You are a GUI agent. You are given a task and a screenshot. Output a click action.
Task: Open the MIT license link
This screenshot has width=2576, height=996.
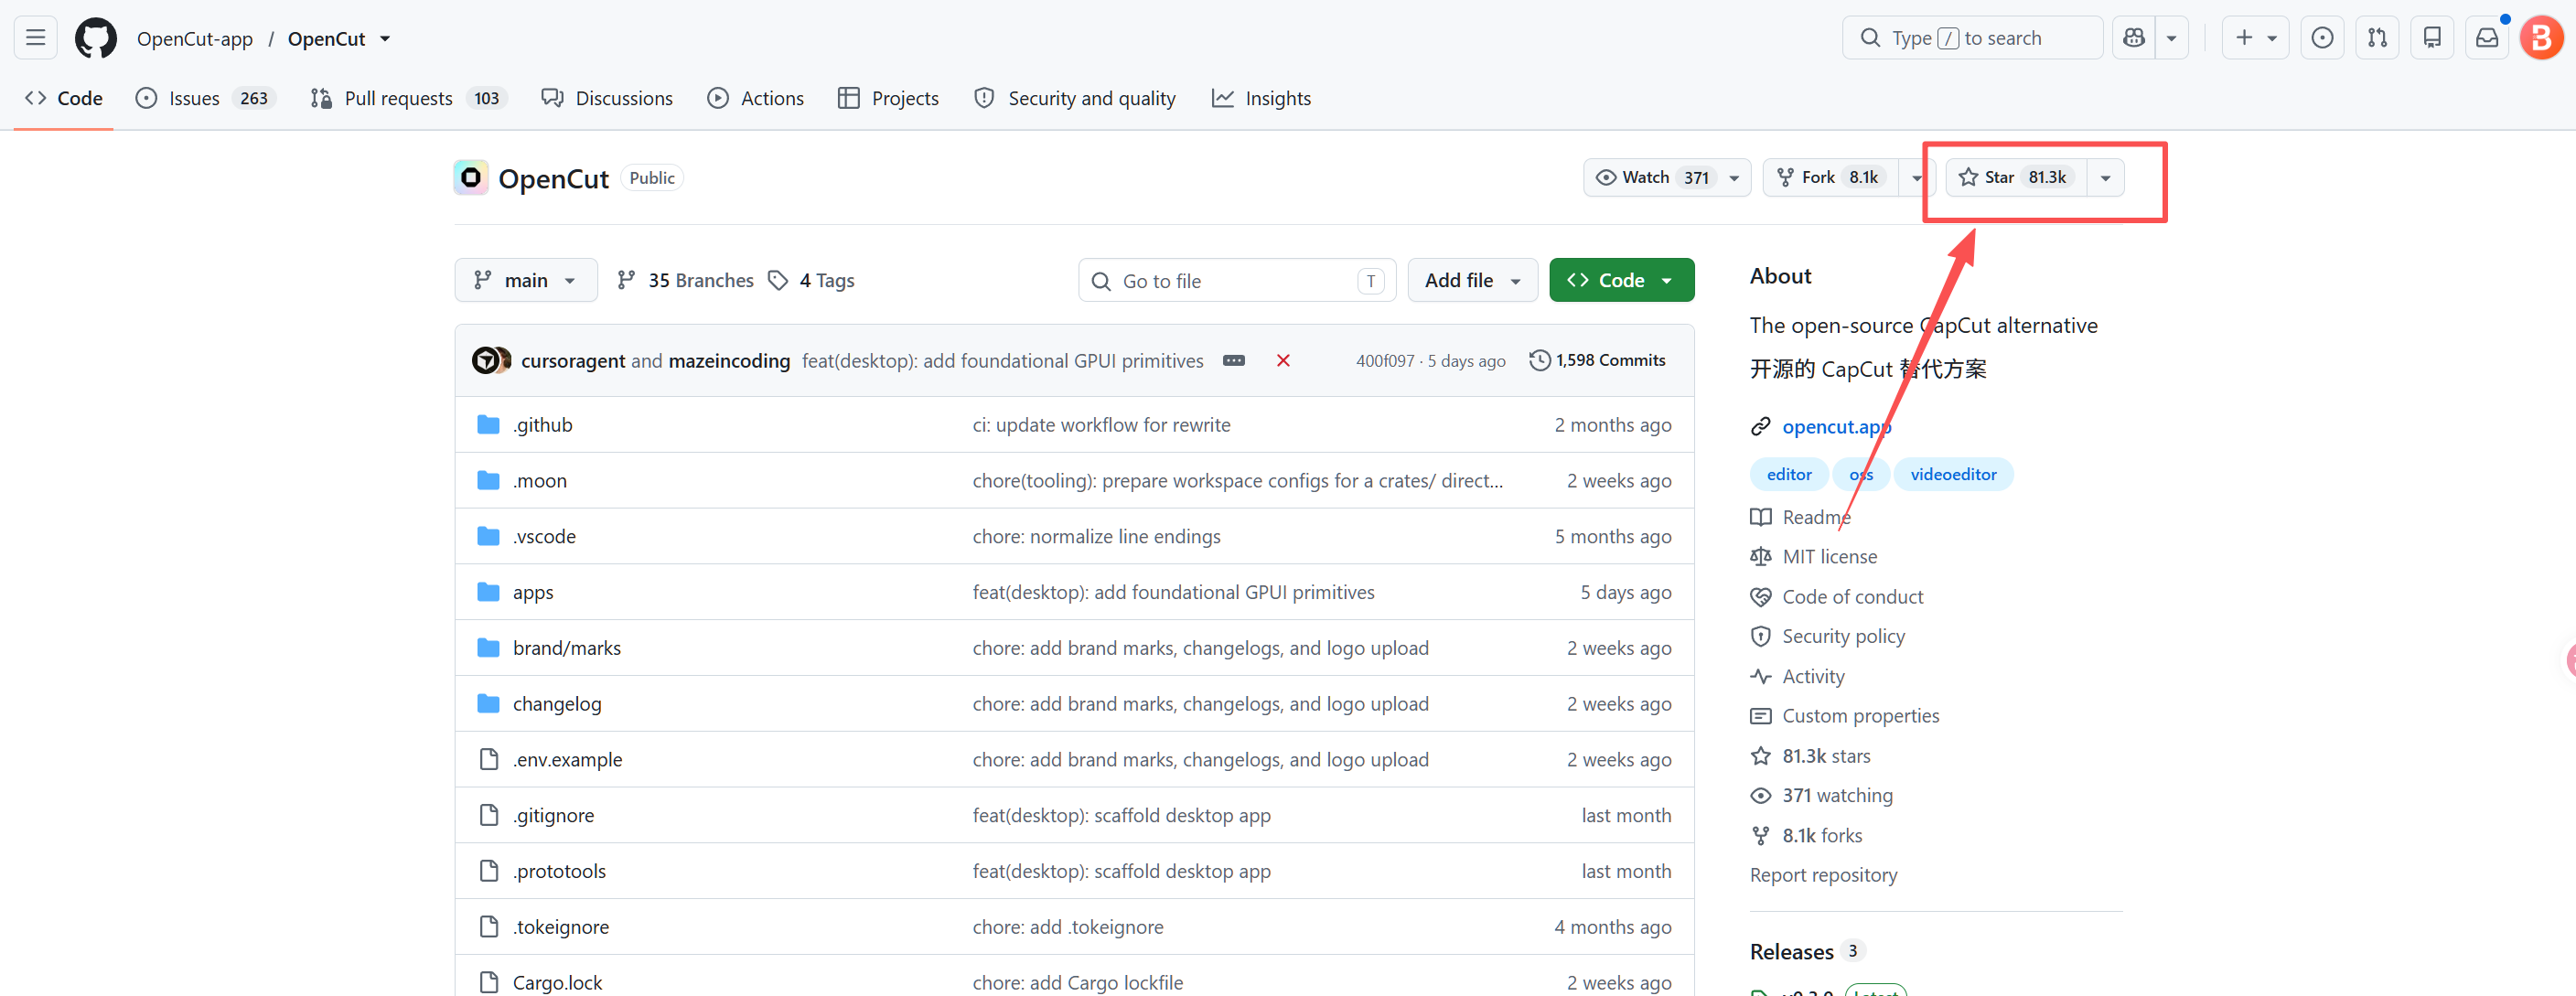1829,557
